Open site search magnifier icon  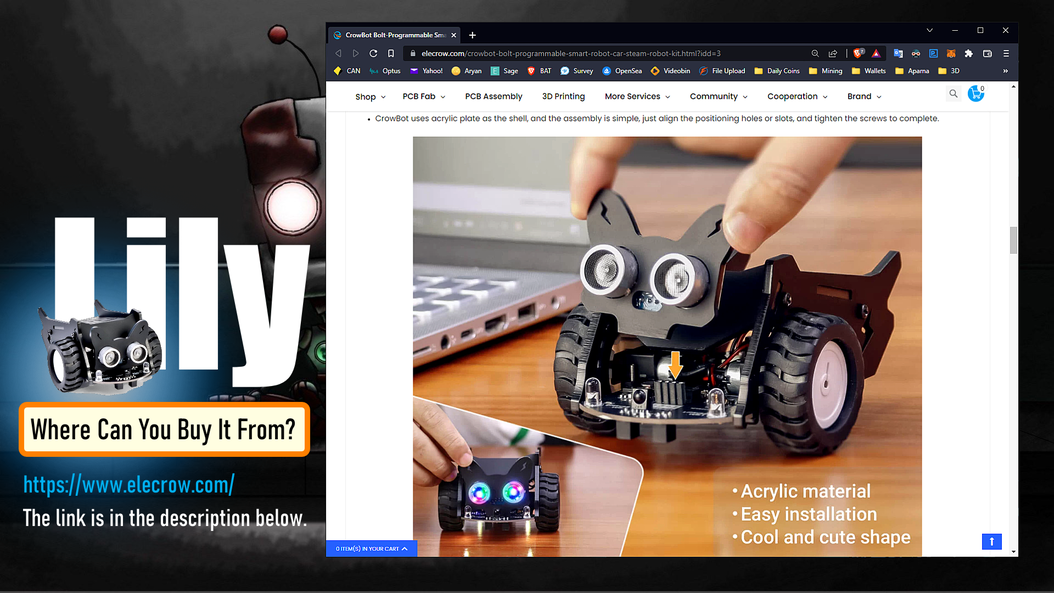(953, 94)
